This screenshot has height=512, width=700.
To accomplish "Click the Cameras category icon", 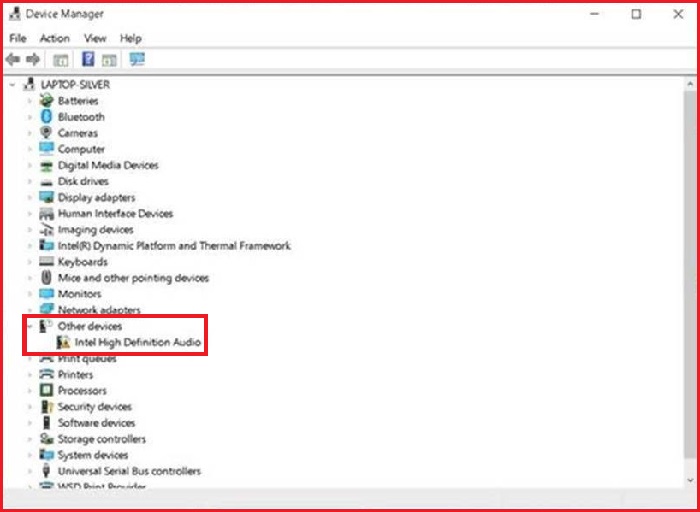I will tap(46, 133).
